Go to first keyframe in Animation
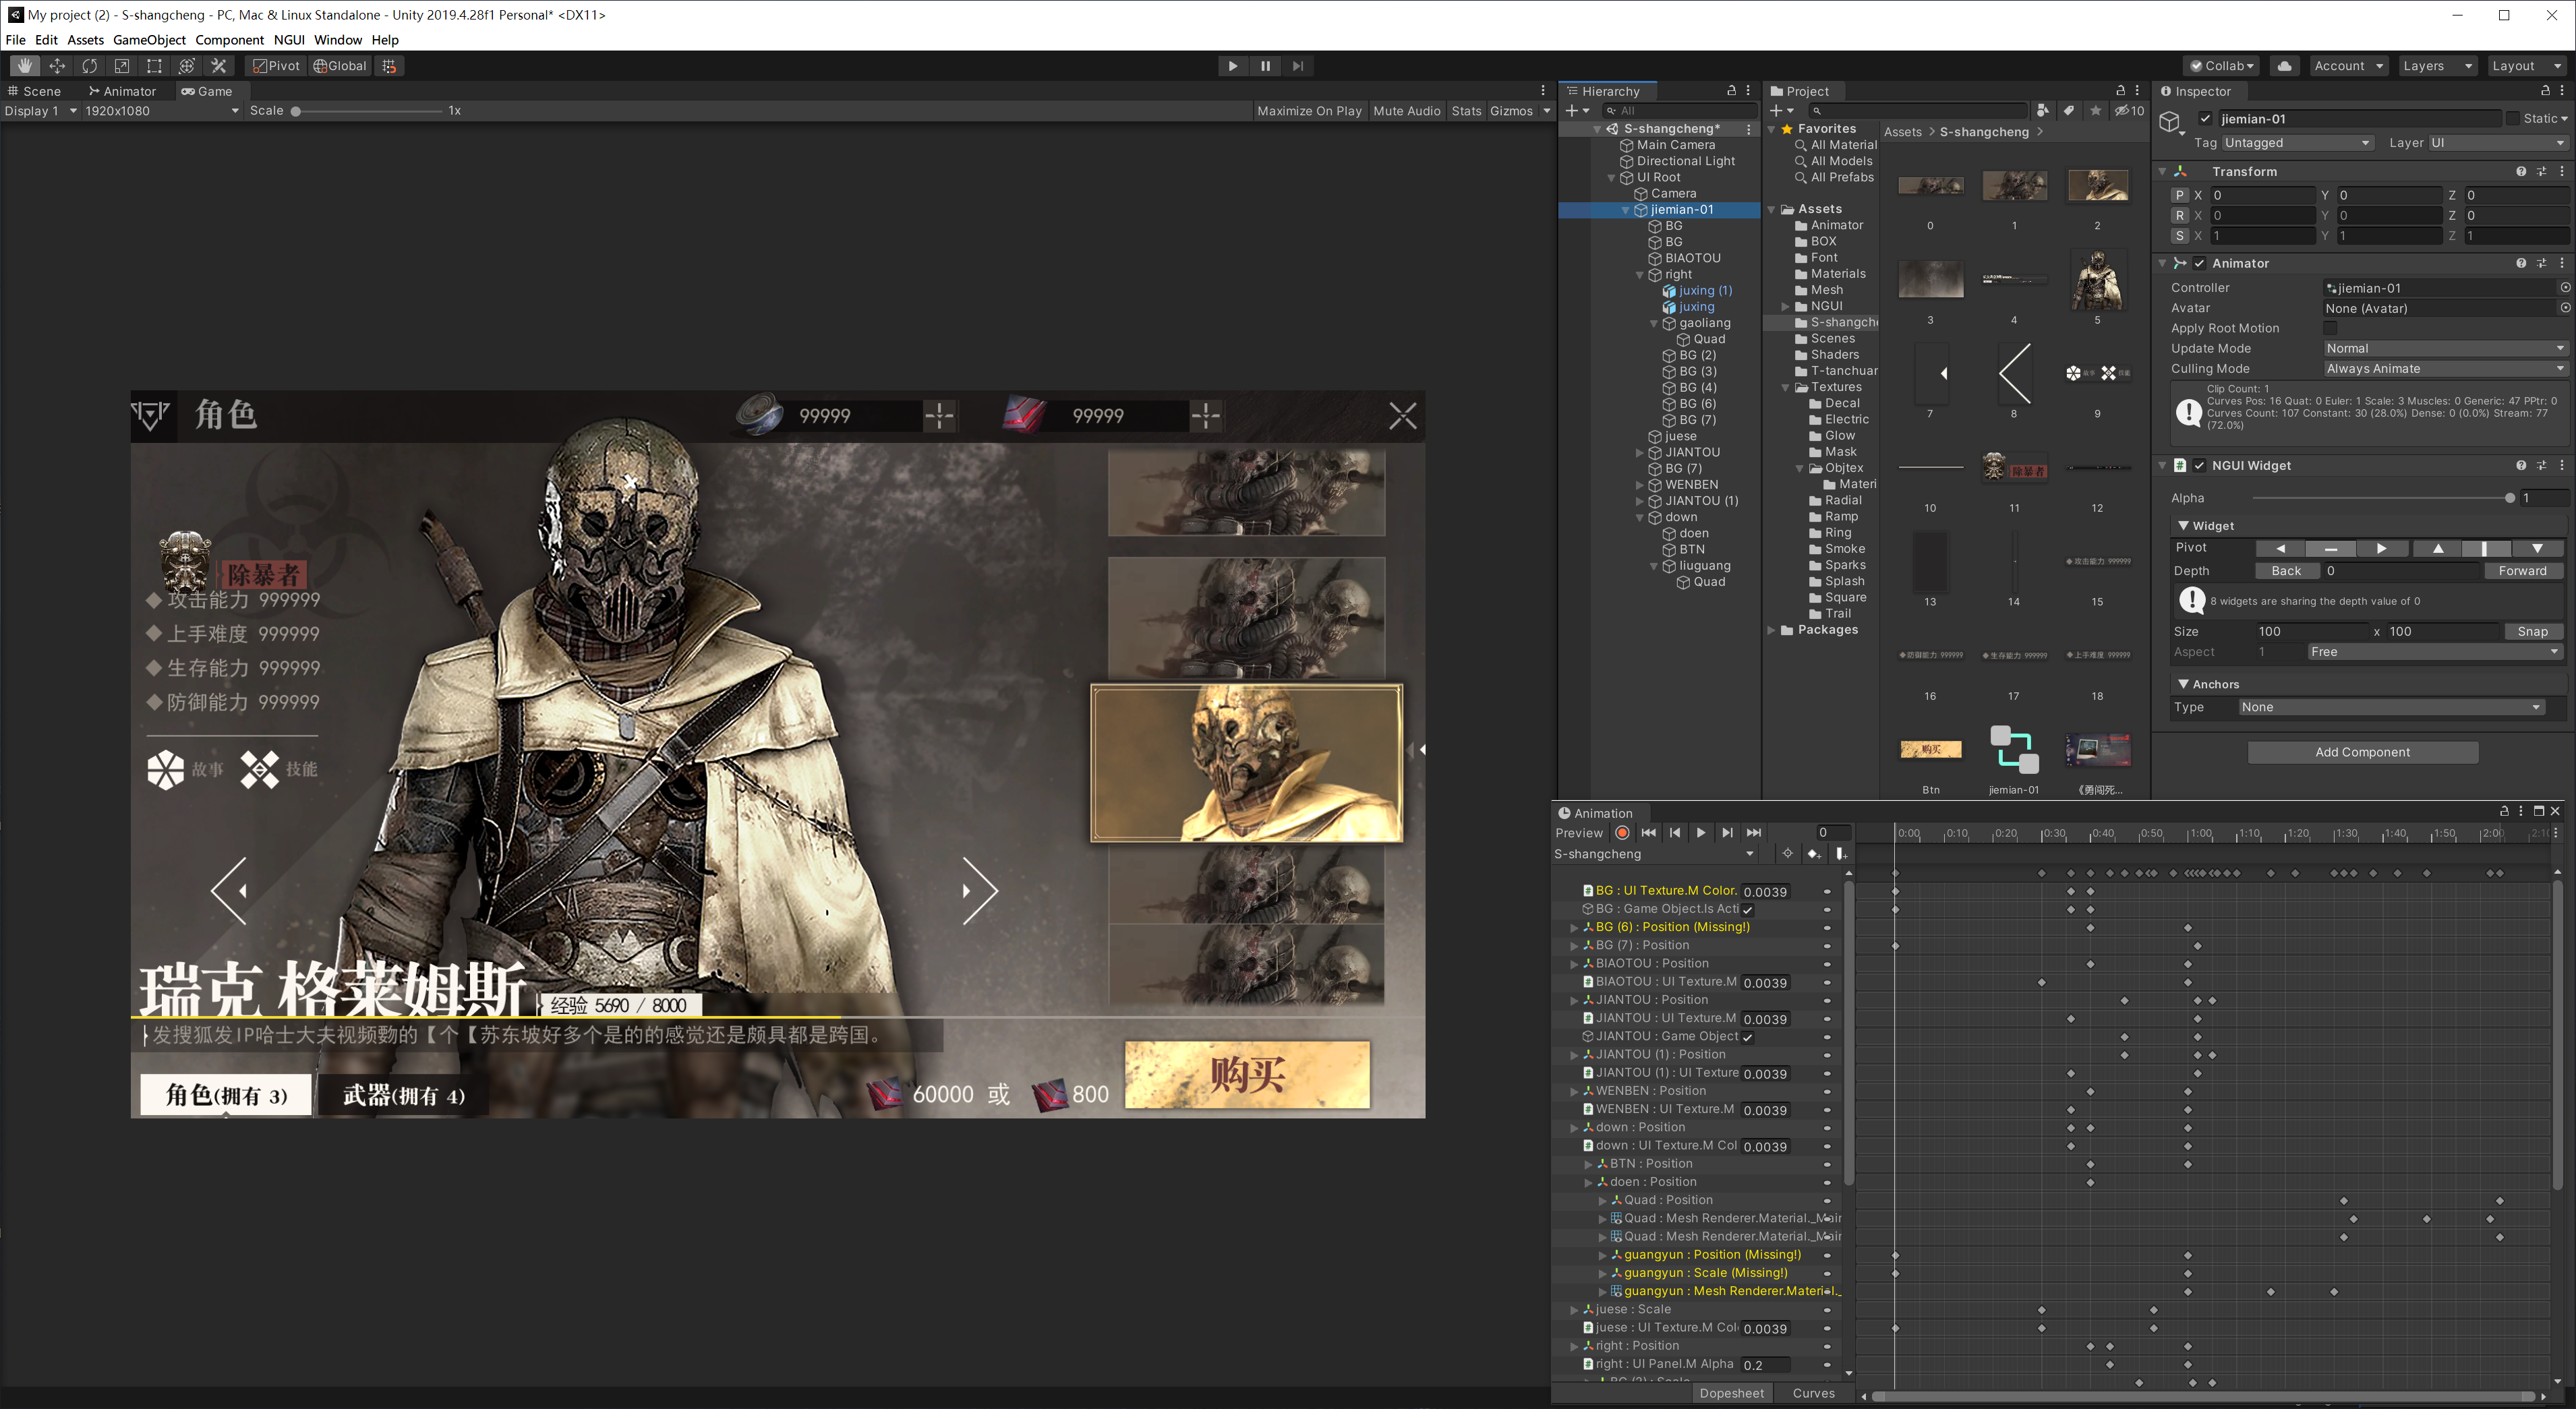The width and height of the screenshot is (2576, 1409). [x=1648, y=833]
